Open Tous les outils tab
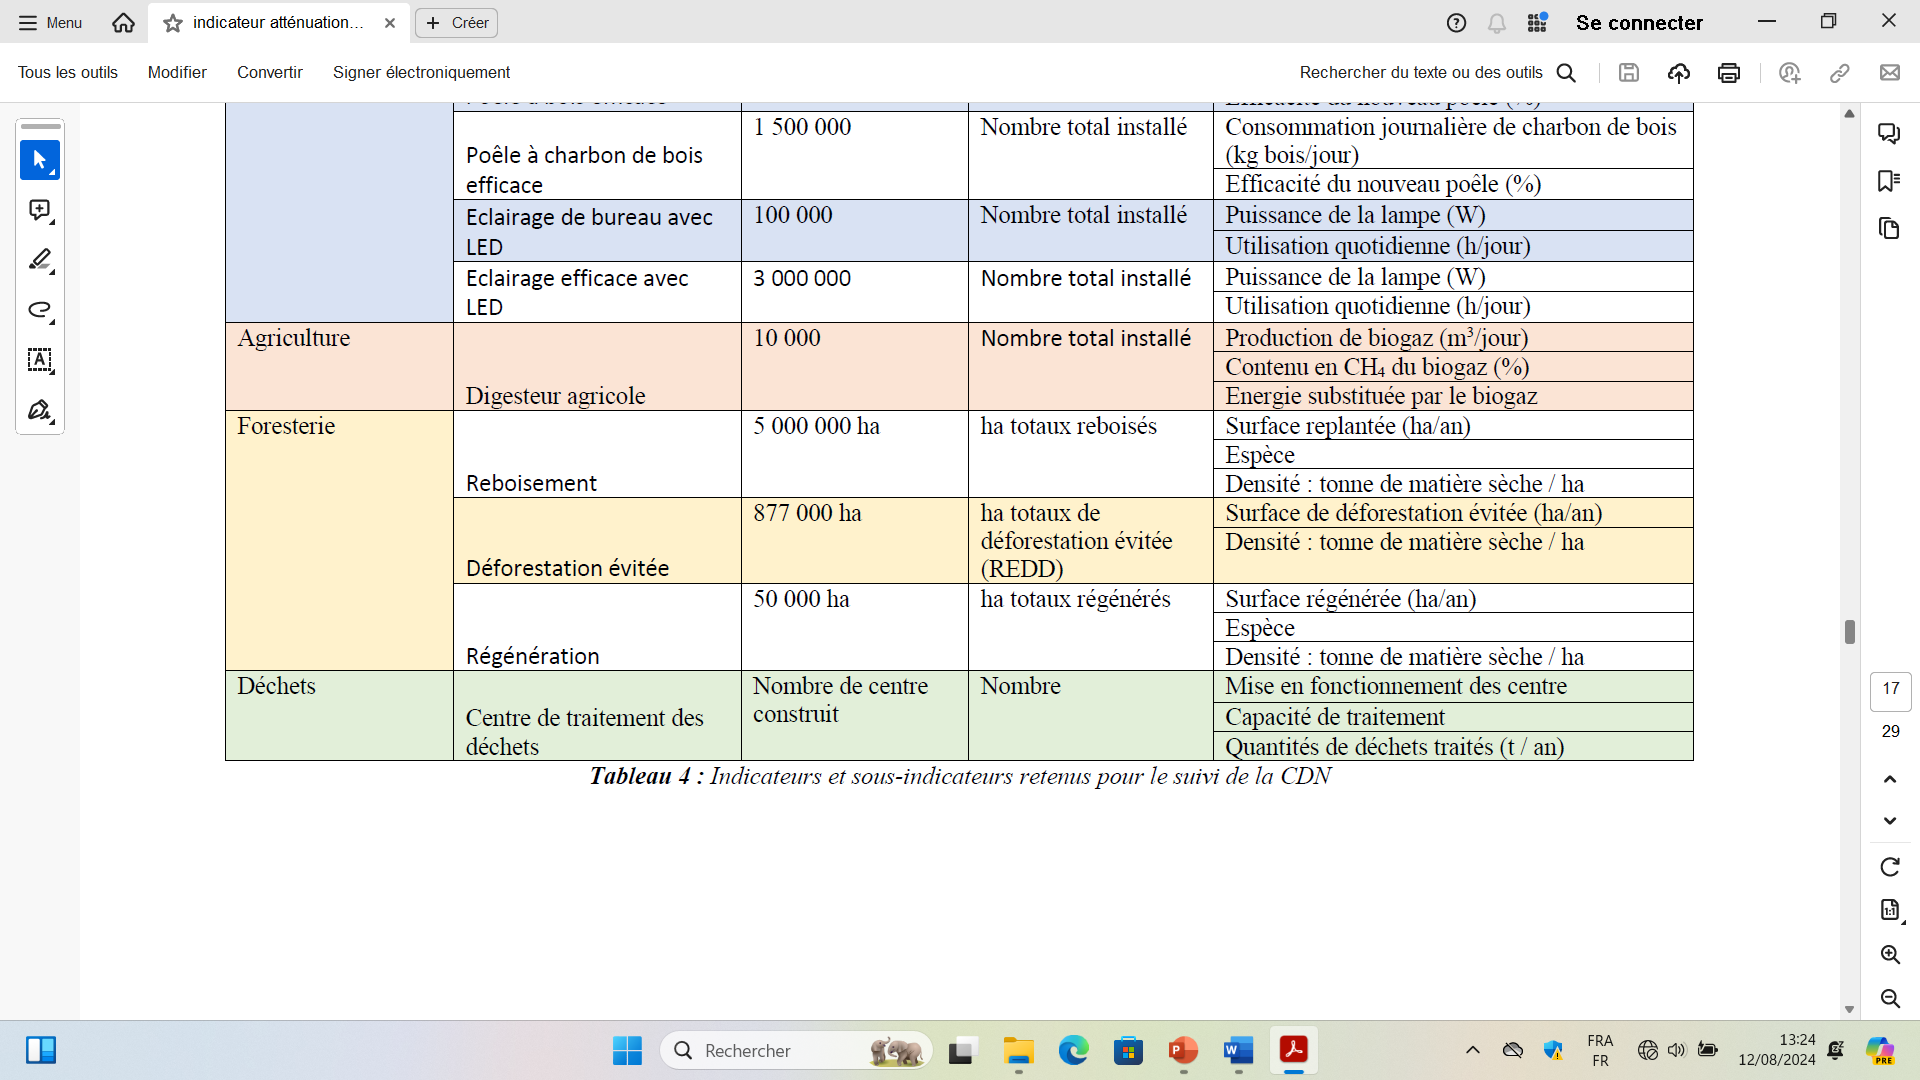The width and height of the screenshot is (1920, 1080). click(x=67, y=72)
